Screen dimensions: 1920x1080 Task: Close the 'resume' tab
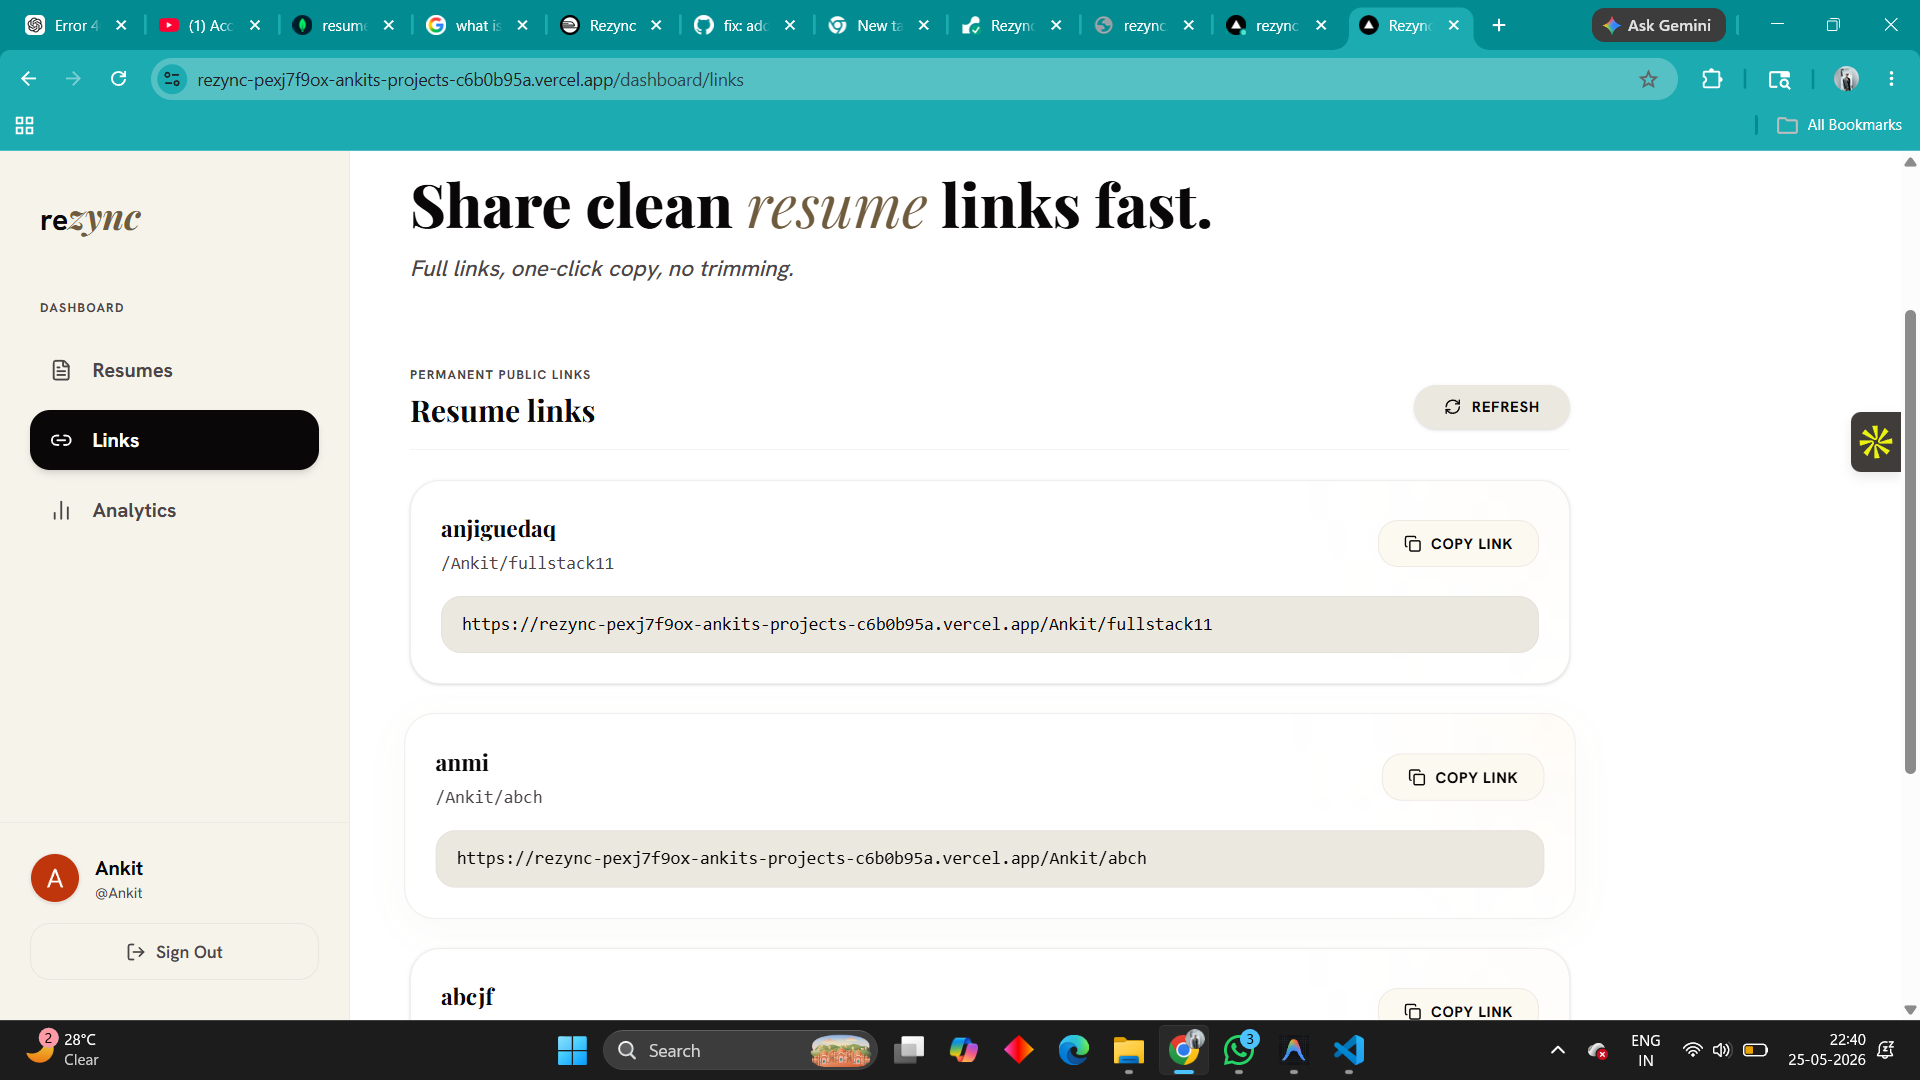(x=389, y=25)
